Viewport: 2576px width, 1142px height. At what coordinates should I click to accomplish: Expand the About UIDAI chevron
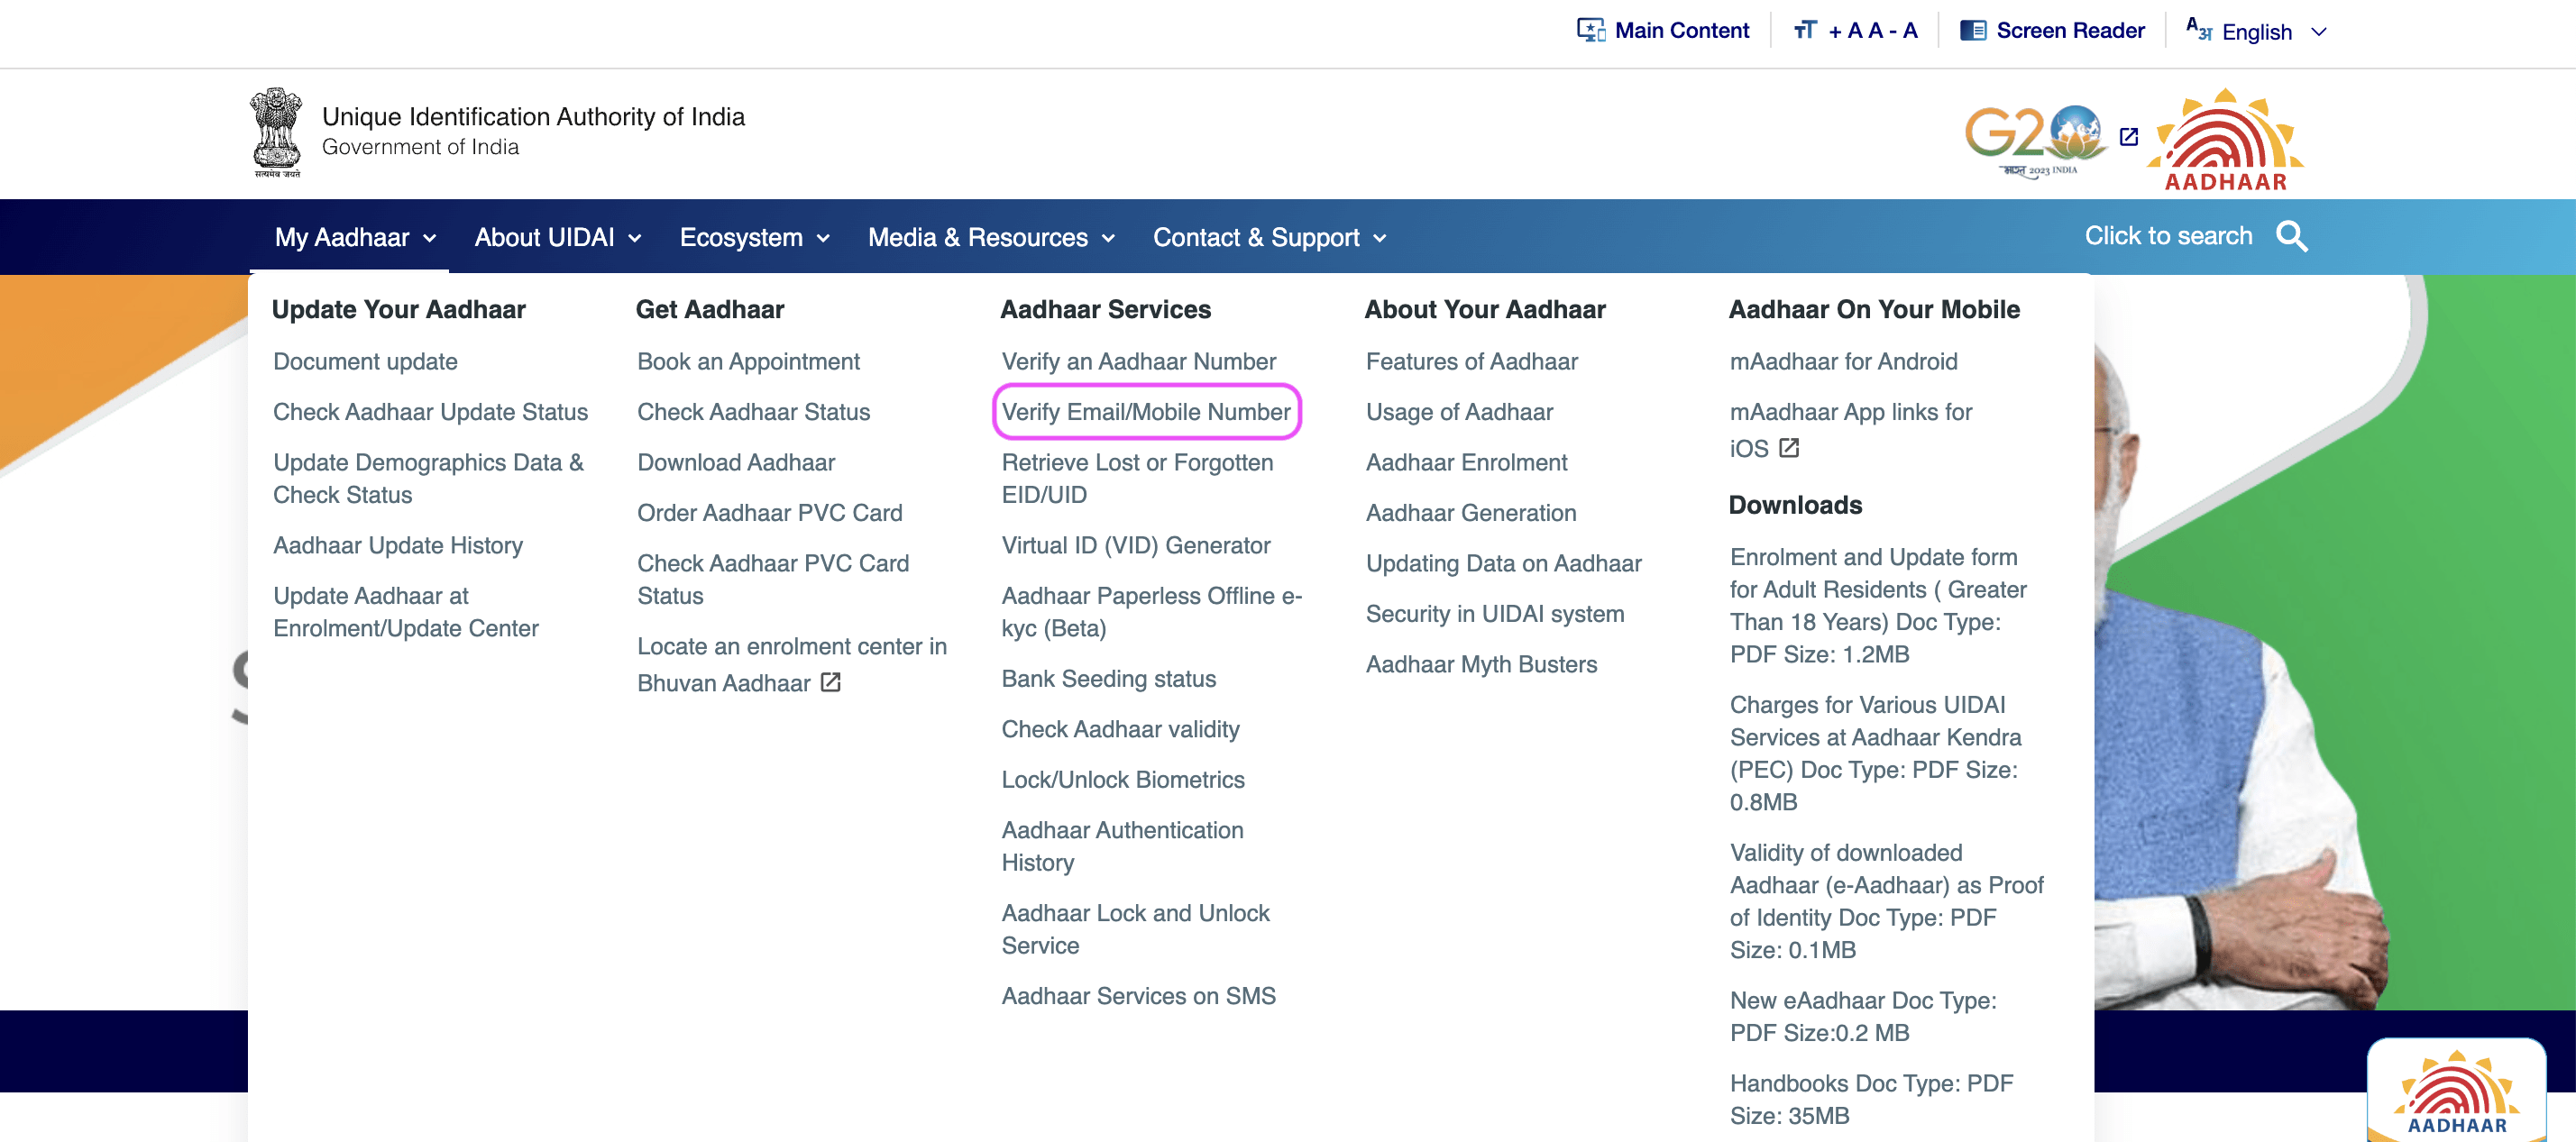pyautogui.click(x=634, y=238)
